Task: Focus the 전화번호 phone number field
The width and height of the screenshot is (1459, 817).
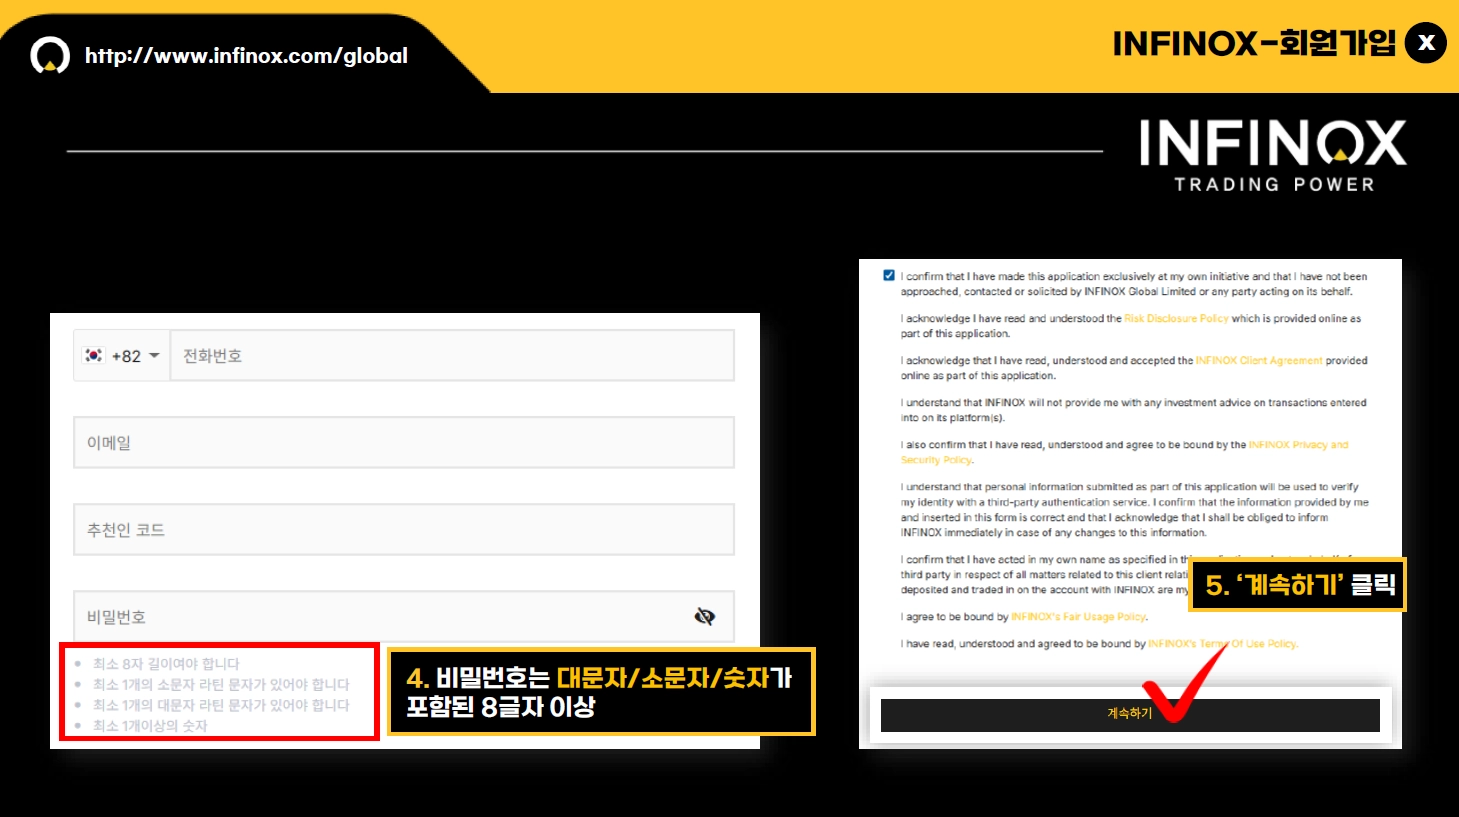Action: (452, 355)
